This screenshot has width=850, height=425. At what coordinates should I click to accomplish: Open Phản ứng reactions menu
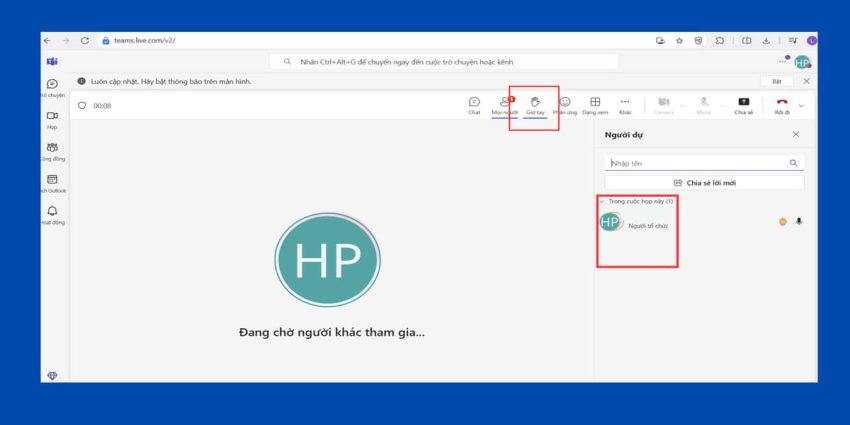(565, 105)
